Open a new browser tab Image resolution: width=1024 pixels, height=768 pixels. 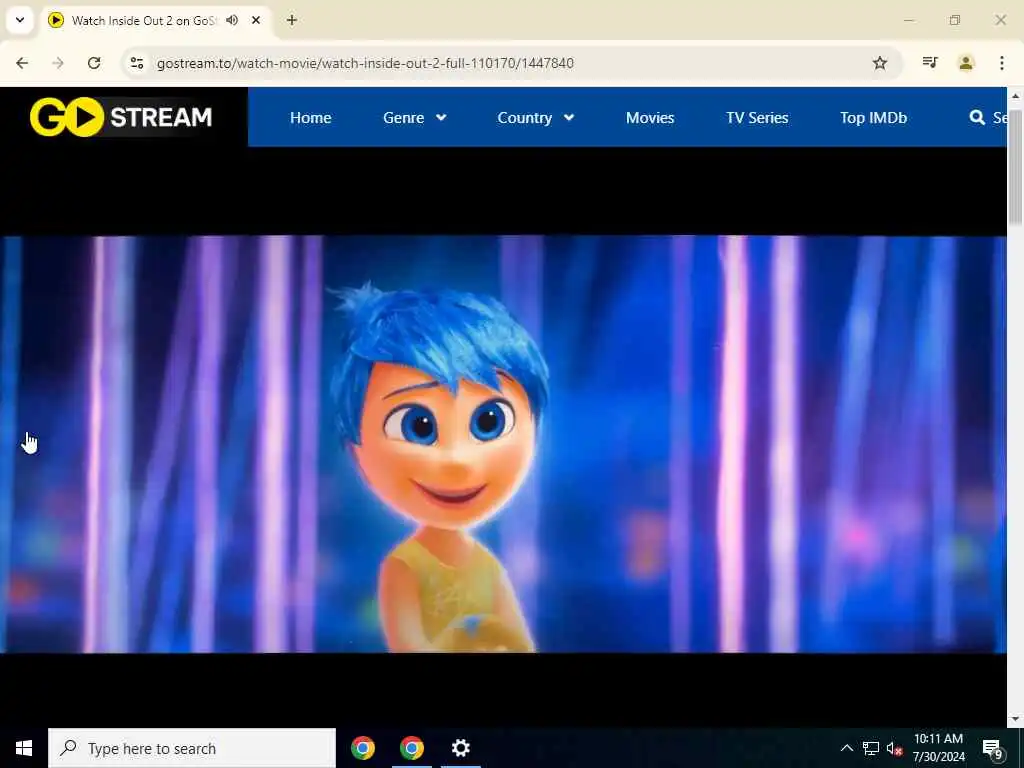pos(292,20)
